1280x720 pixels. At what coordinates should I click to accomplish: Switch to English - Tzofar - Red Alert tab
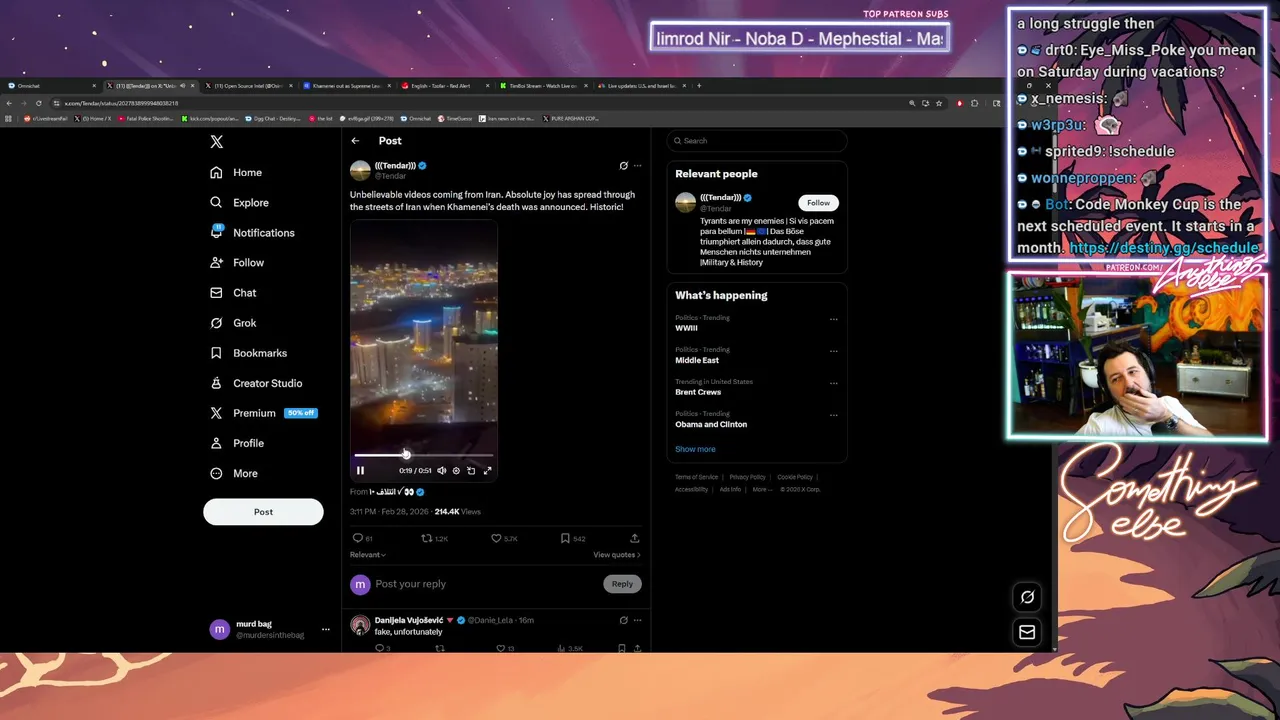[x=446, y=86]
